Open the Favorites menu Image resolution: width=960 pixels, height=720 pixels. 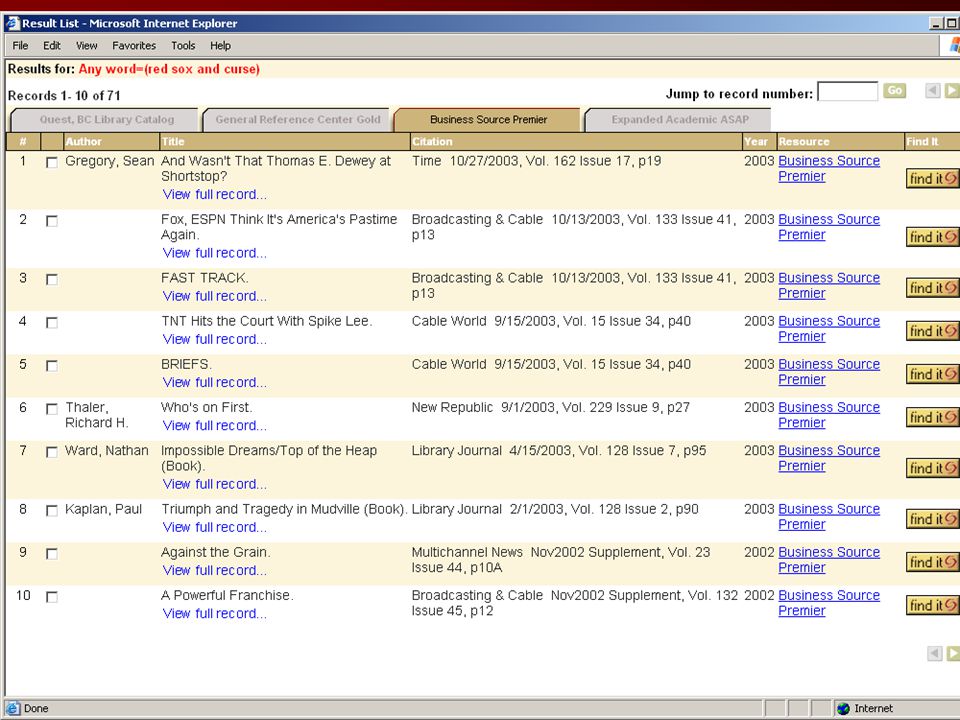coord(134,45)
